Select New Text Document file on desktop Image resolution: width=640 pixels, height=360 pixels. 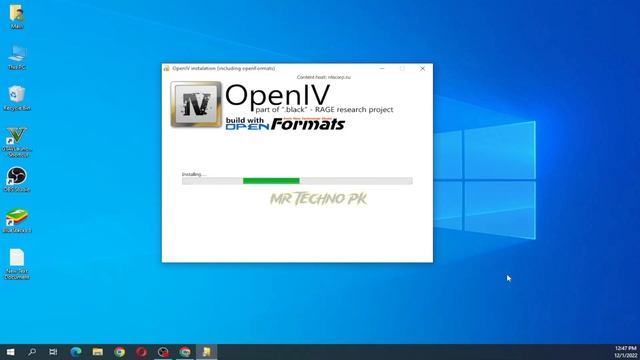click(17, 264)
